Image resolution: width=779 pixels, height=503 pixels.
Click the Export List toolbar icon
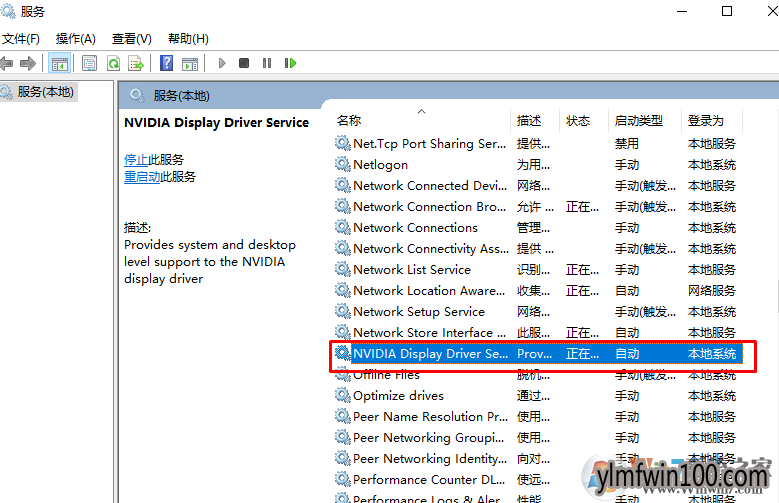pyautogui.click(x=136, y=63)
